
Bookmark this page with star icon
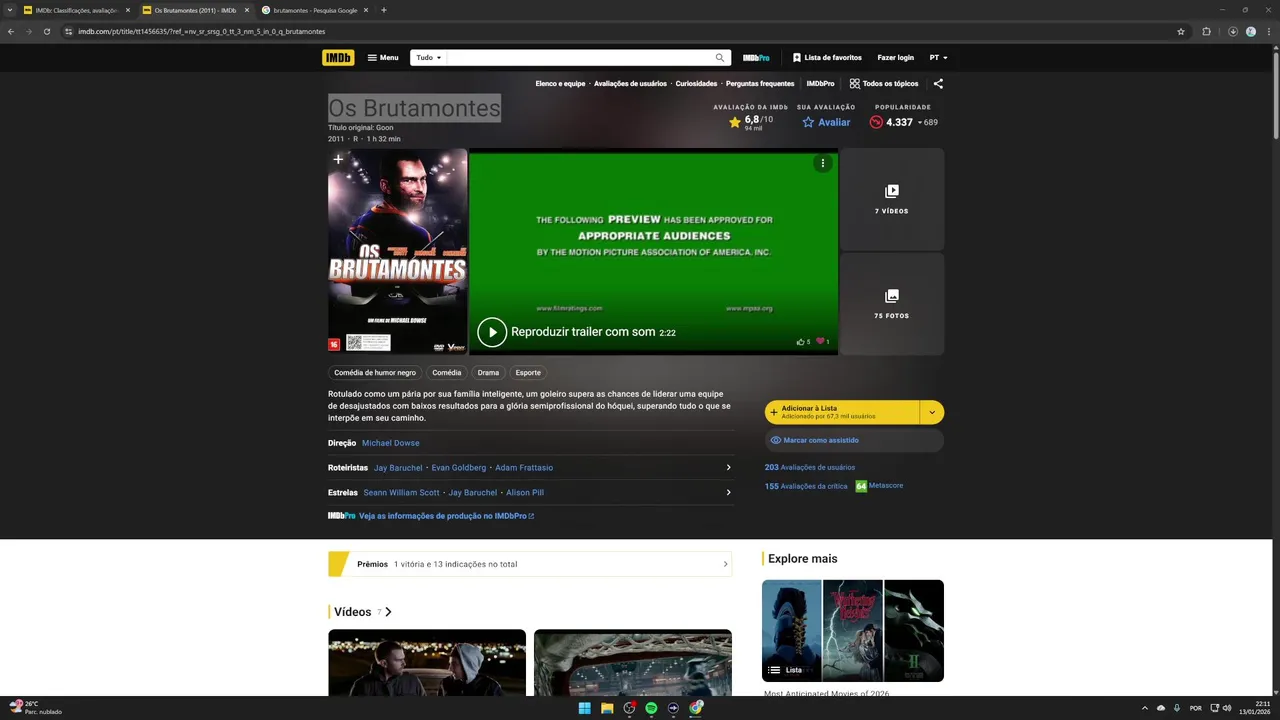(x=1181, y=31)
